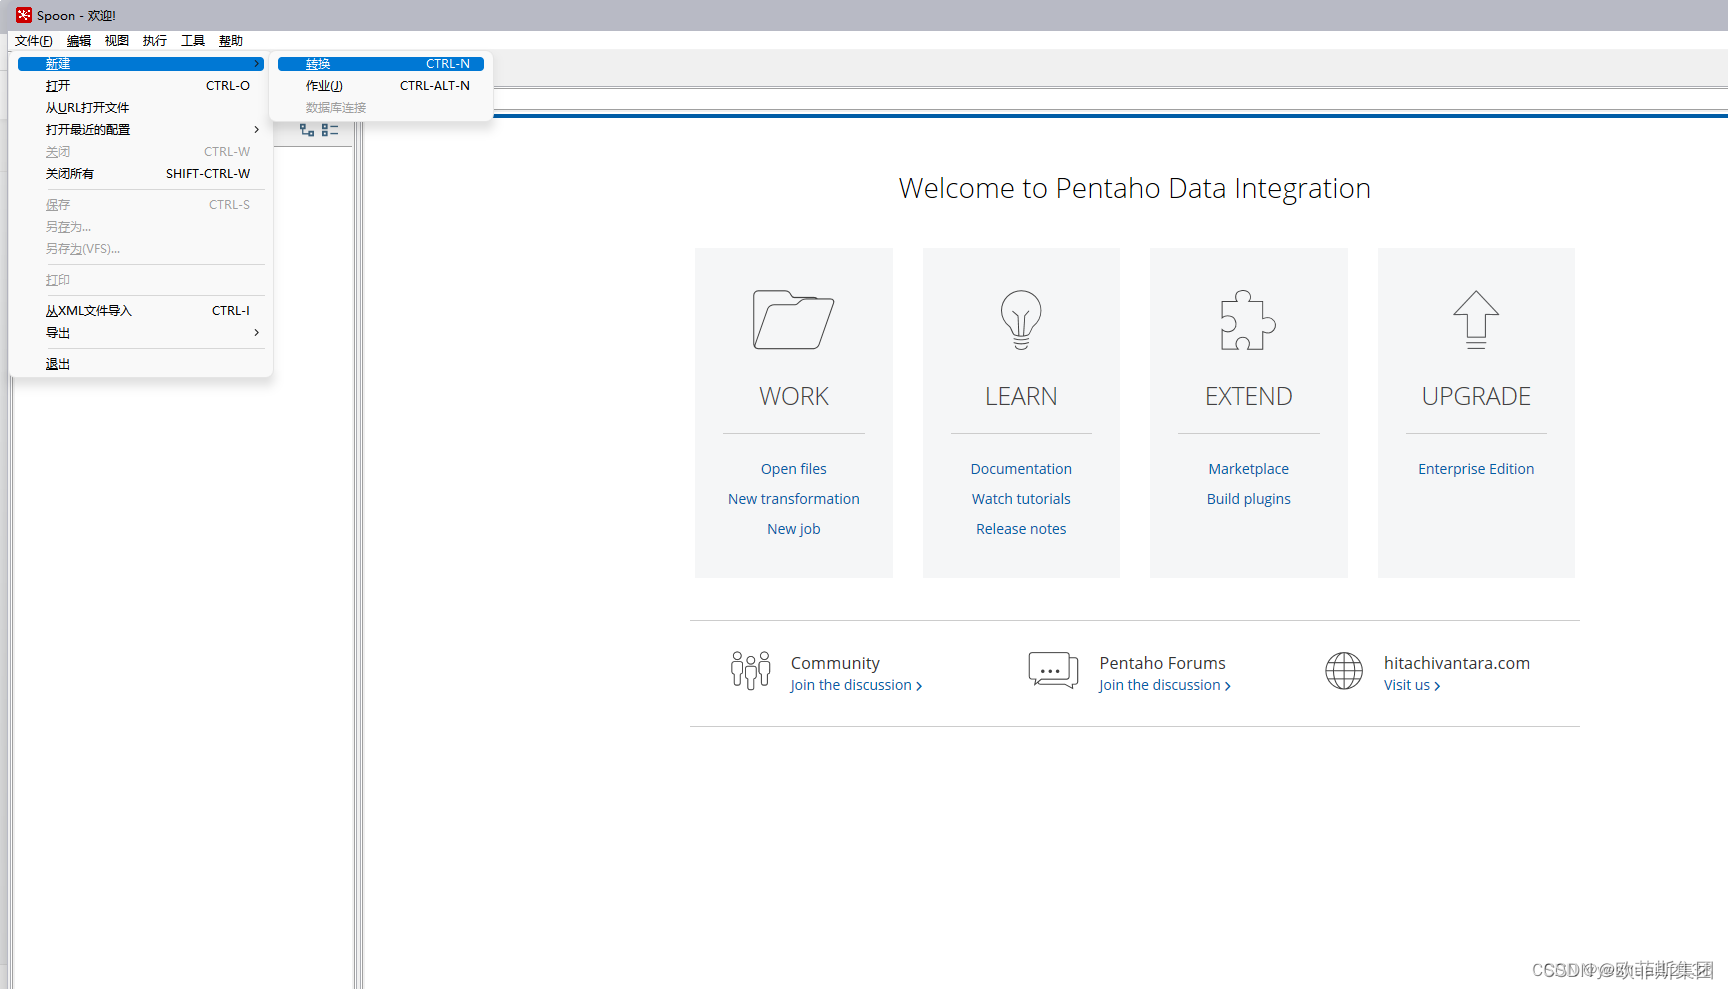Choose 打开 CTRL-O from the file menu
The height and width of the screenshot is (989, 1728).
coord(141,86)
